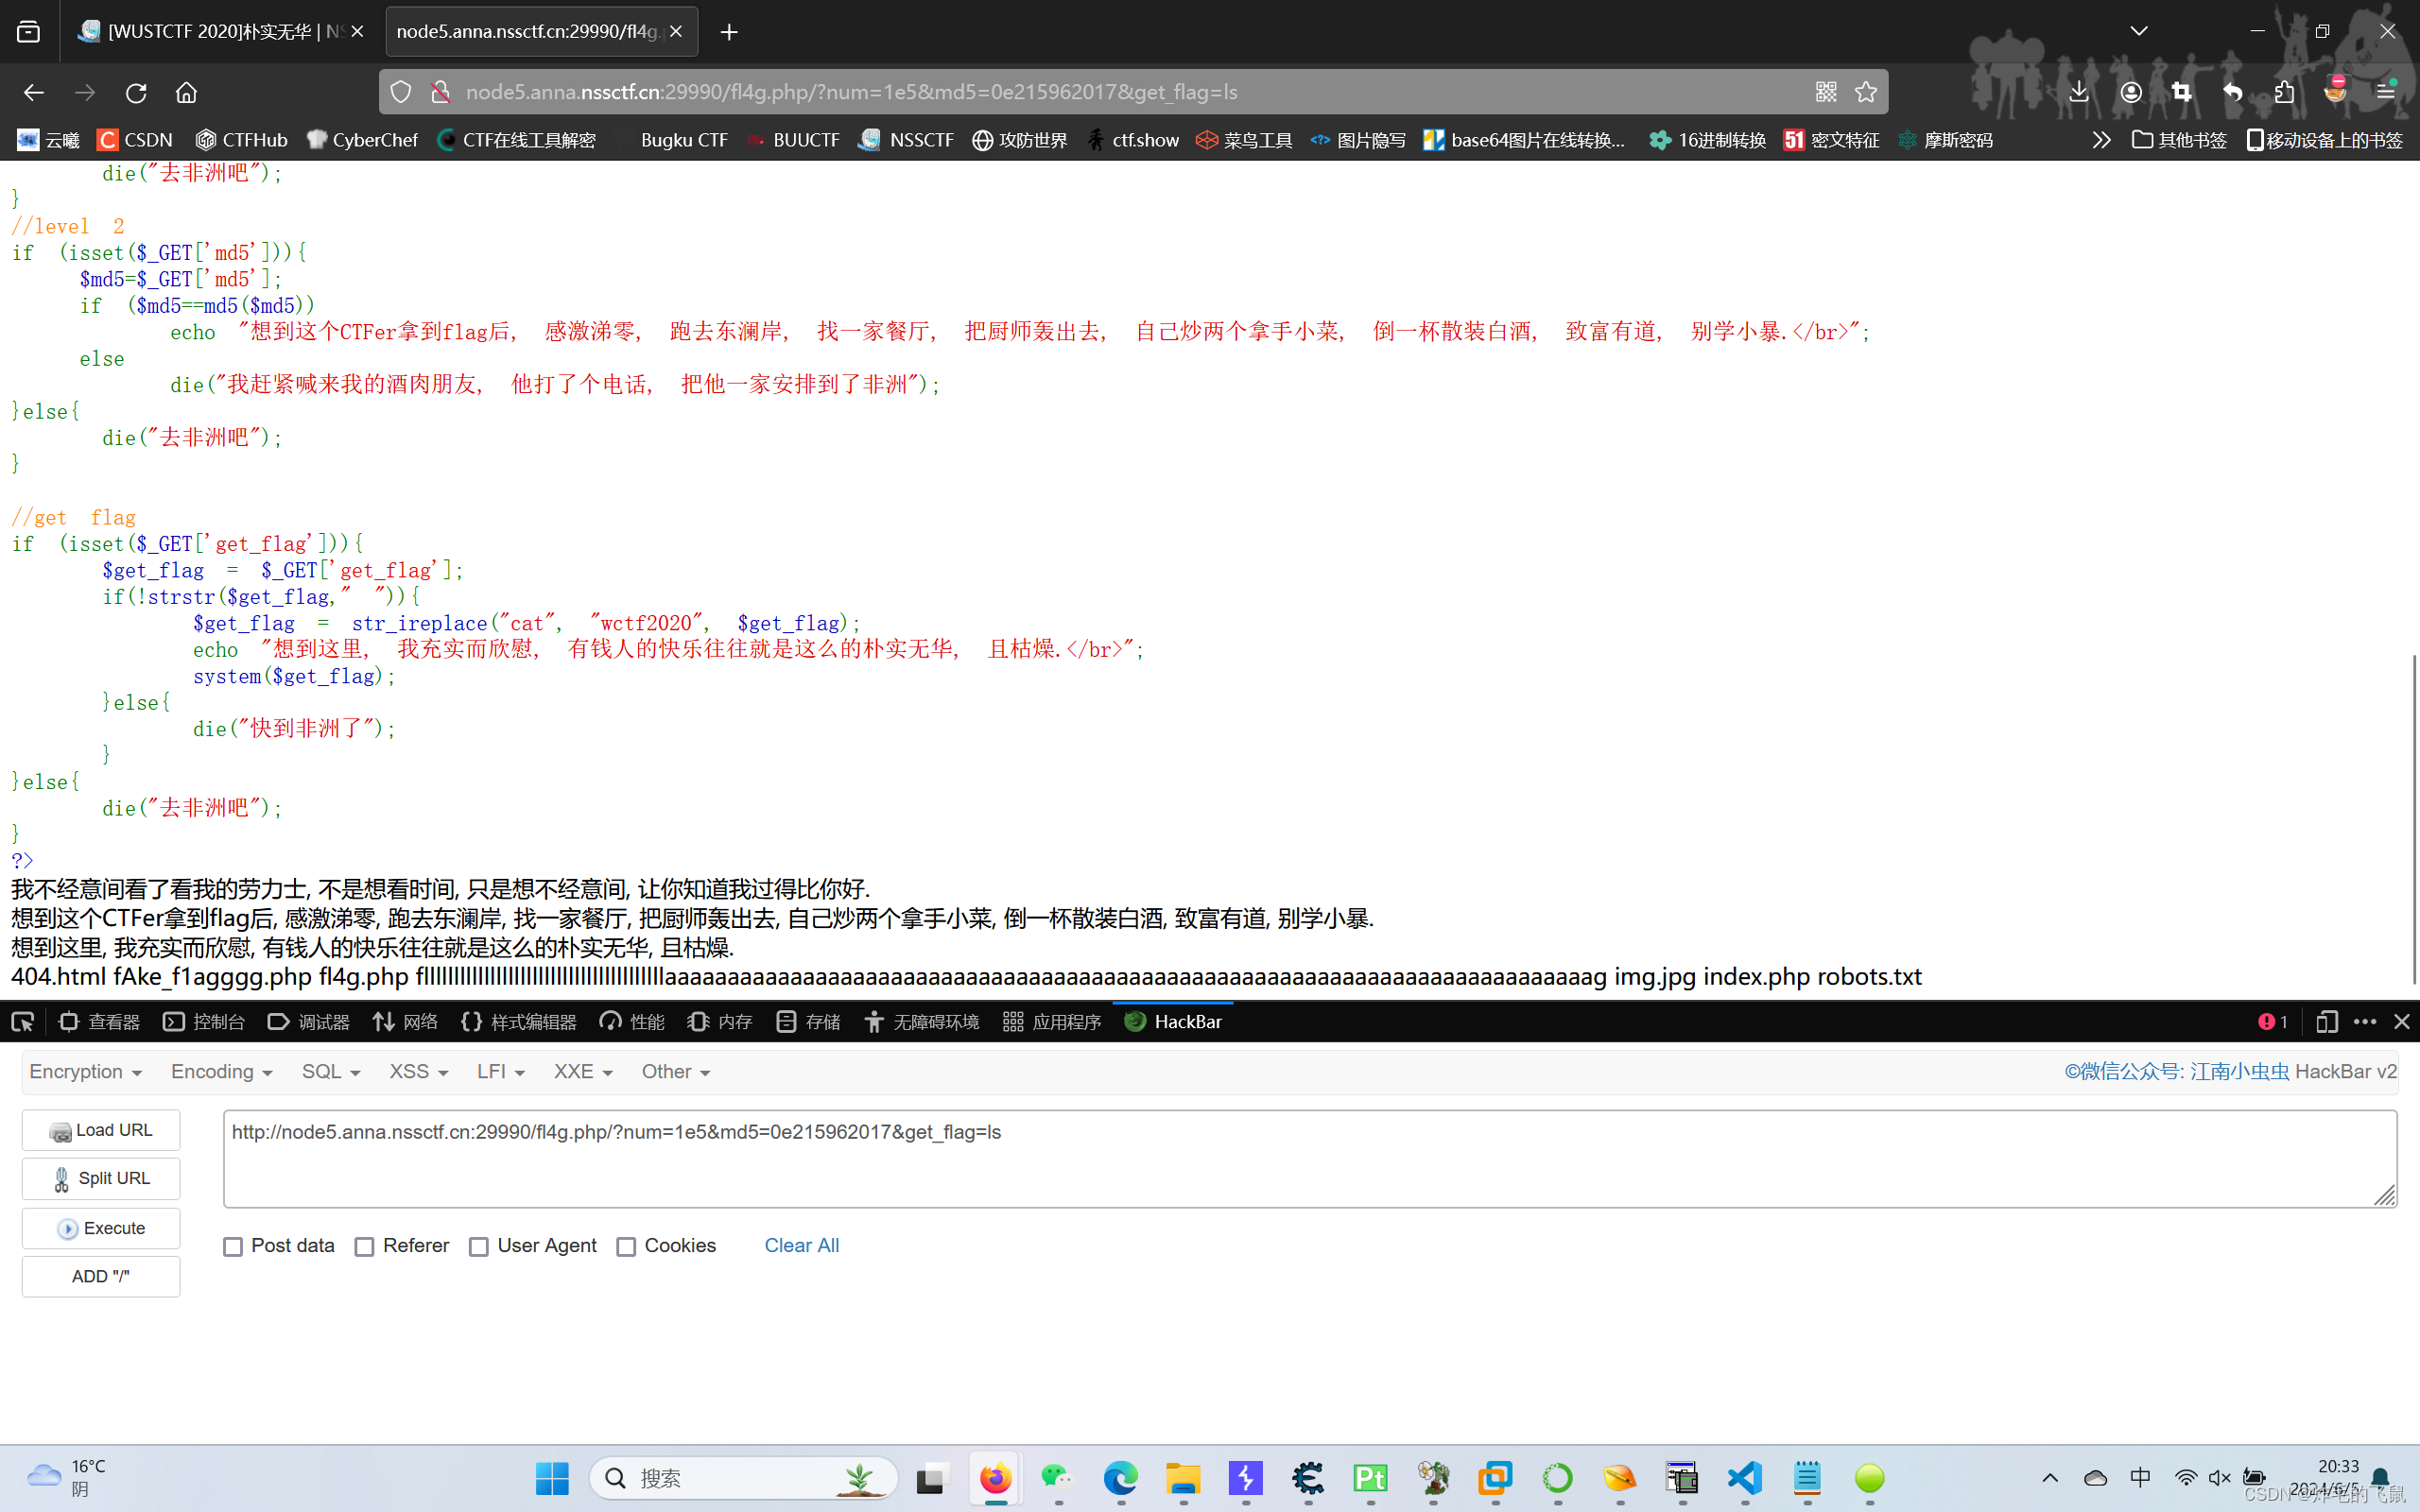Click the Clear All link
This screenshot has height=1512, width=2420.
click(801, 1245)
